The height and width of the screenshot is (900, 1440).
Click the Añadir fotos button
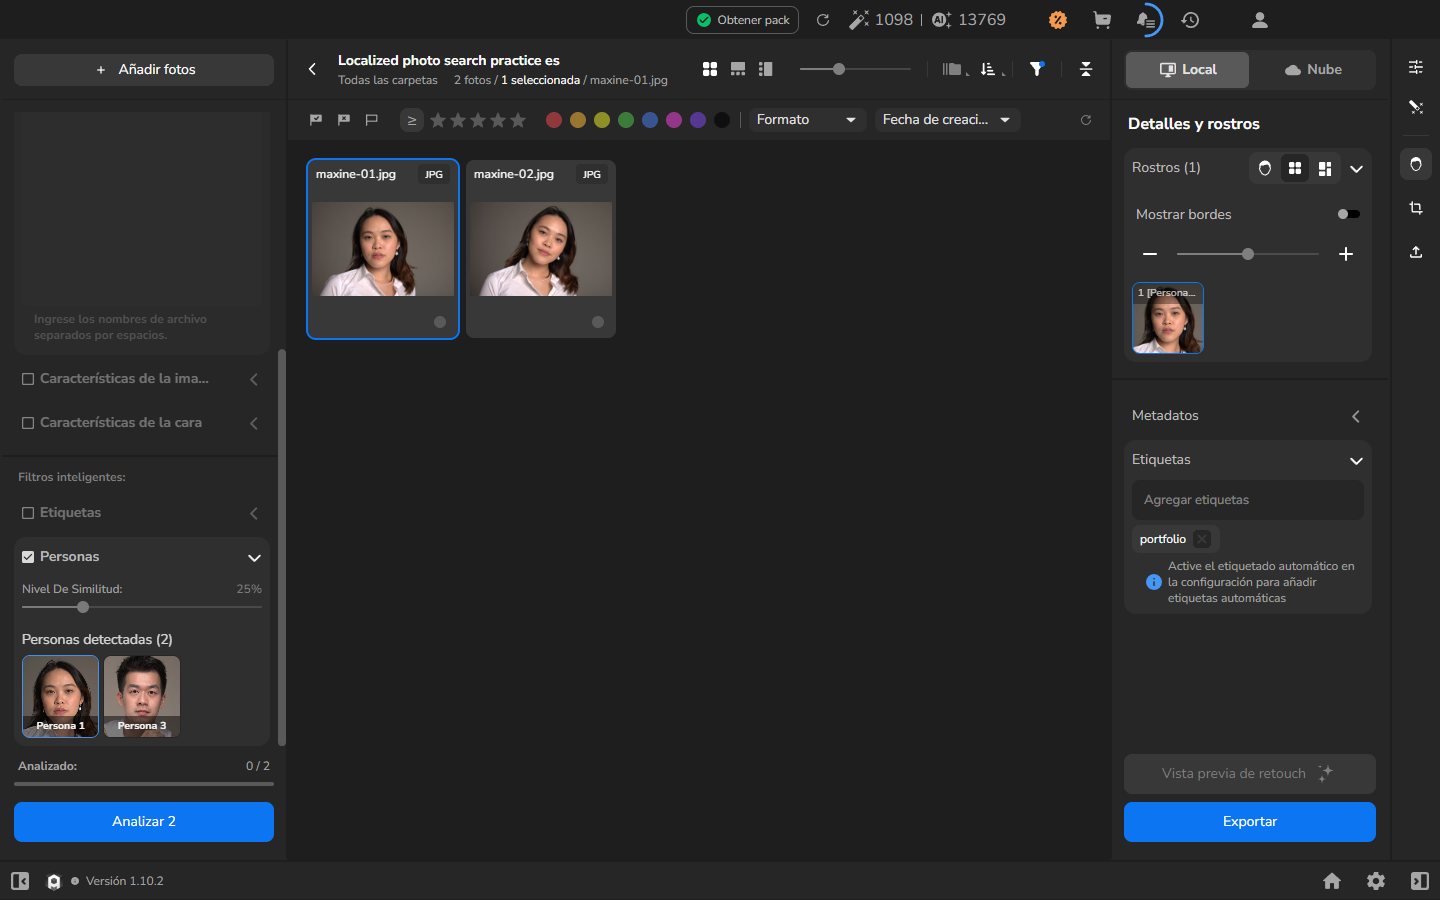pyautogui.click(x=144, y=70)
